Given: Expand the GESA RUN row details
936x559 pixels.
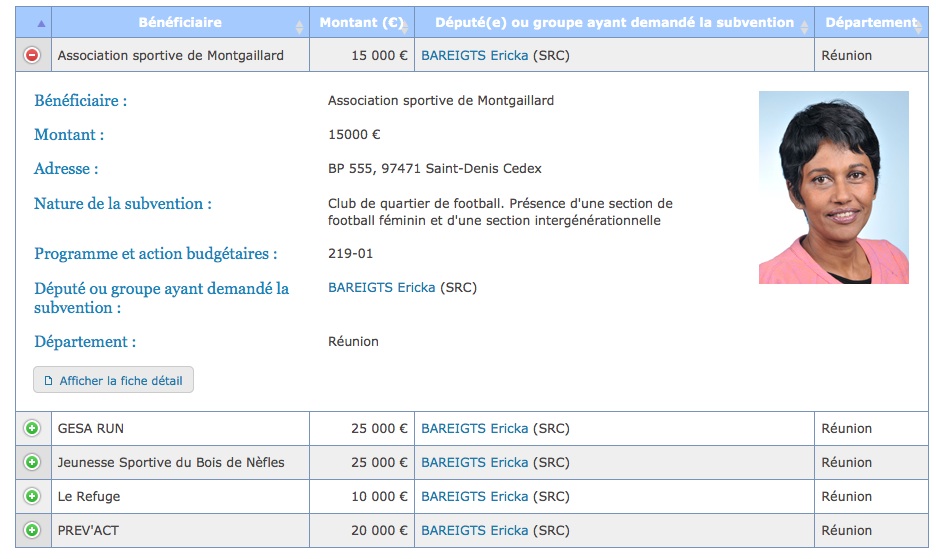Looking at the screenshot, I should 32,428.
